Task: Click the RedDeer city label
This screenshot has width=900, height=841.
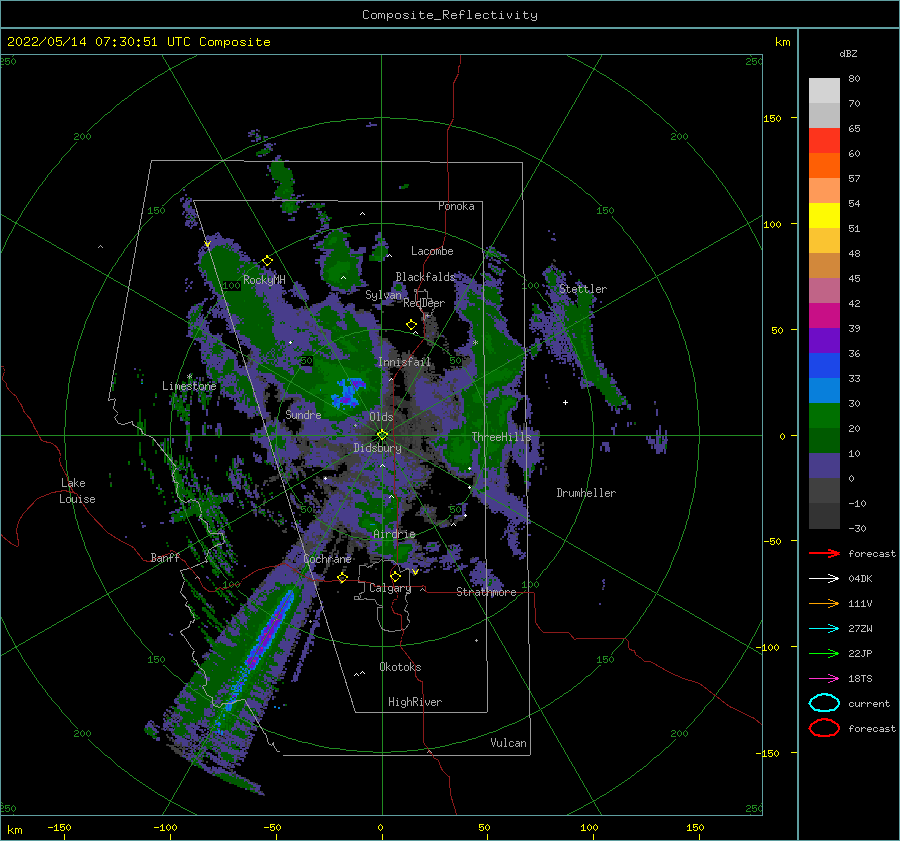Action: coord(424,303)
